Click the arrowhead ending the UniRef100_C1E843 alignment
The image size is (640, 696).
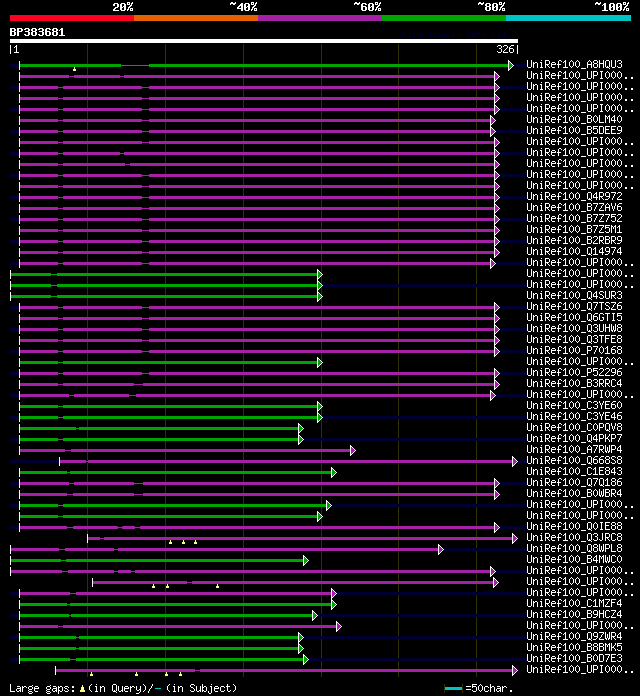point(334,473)
